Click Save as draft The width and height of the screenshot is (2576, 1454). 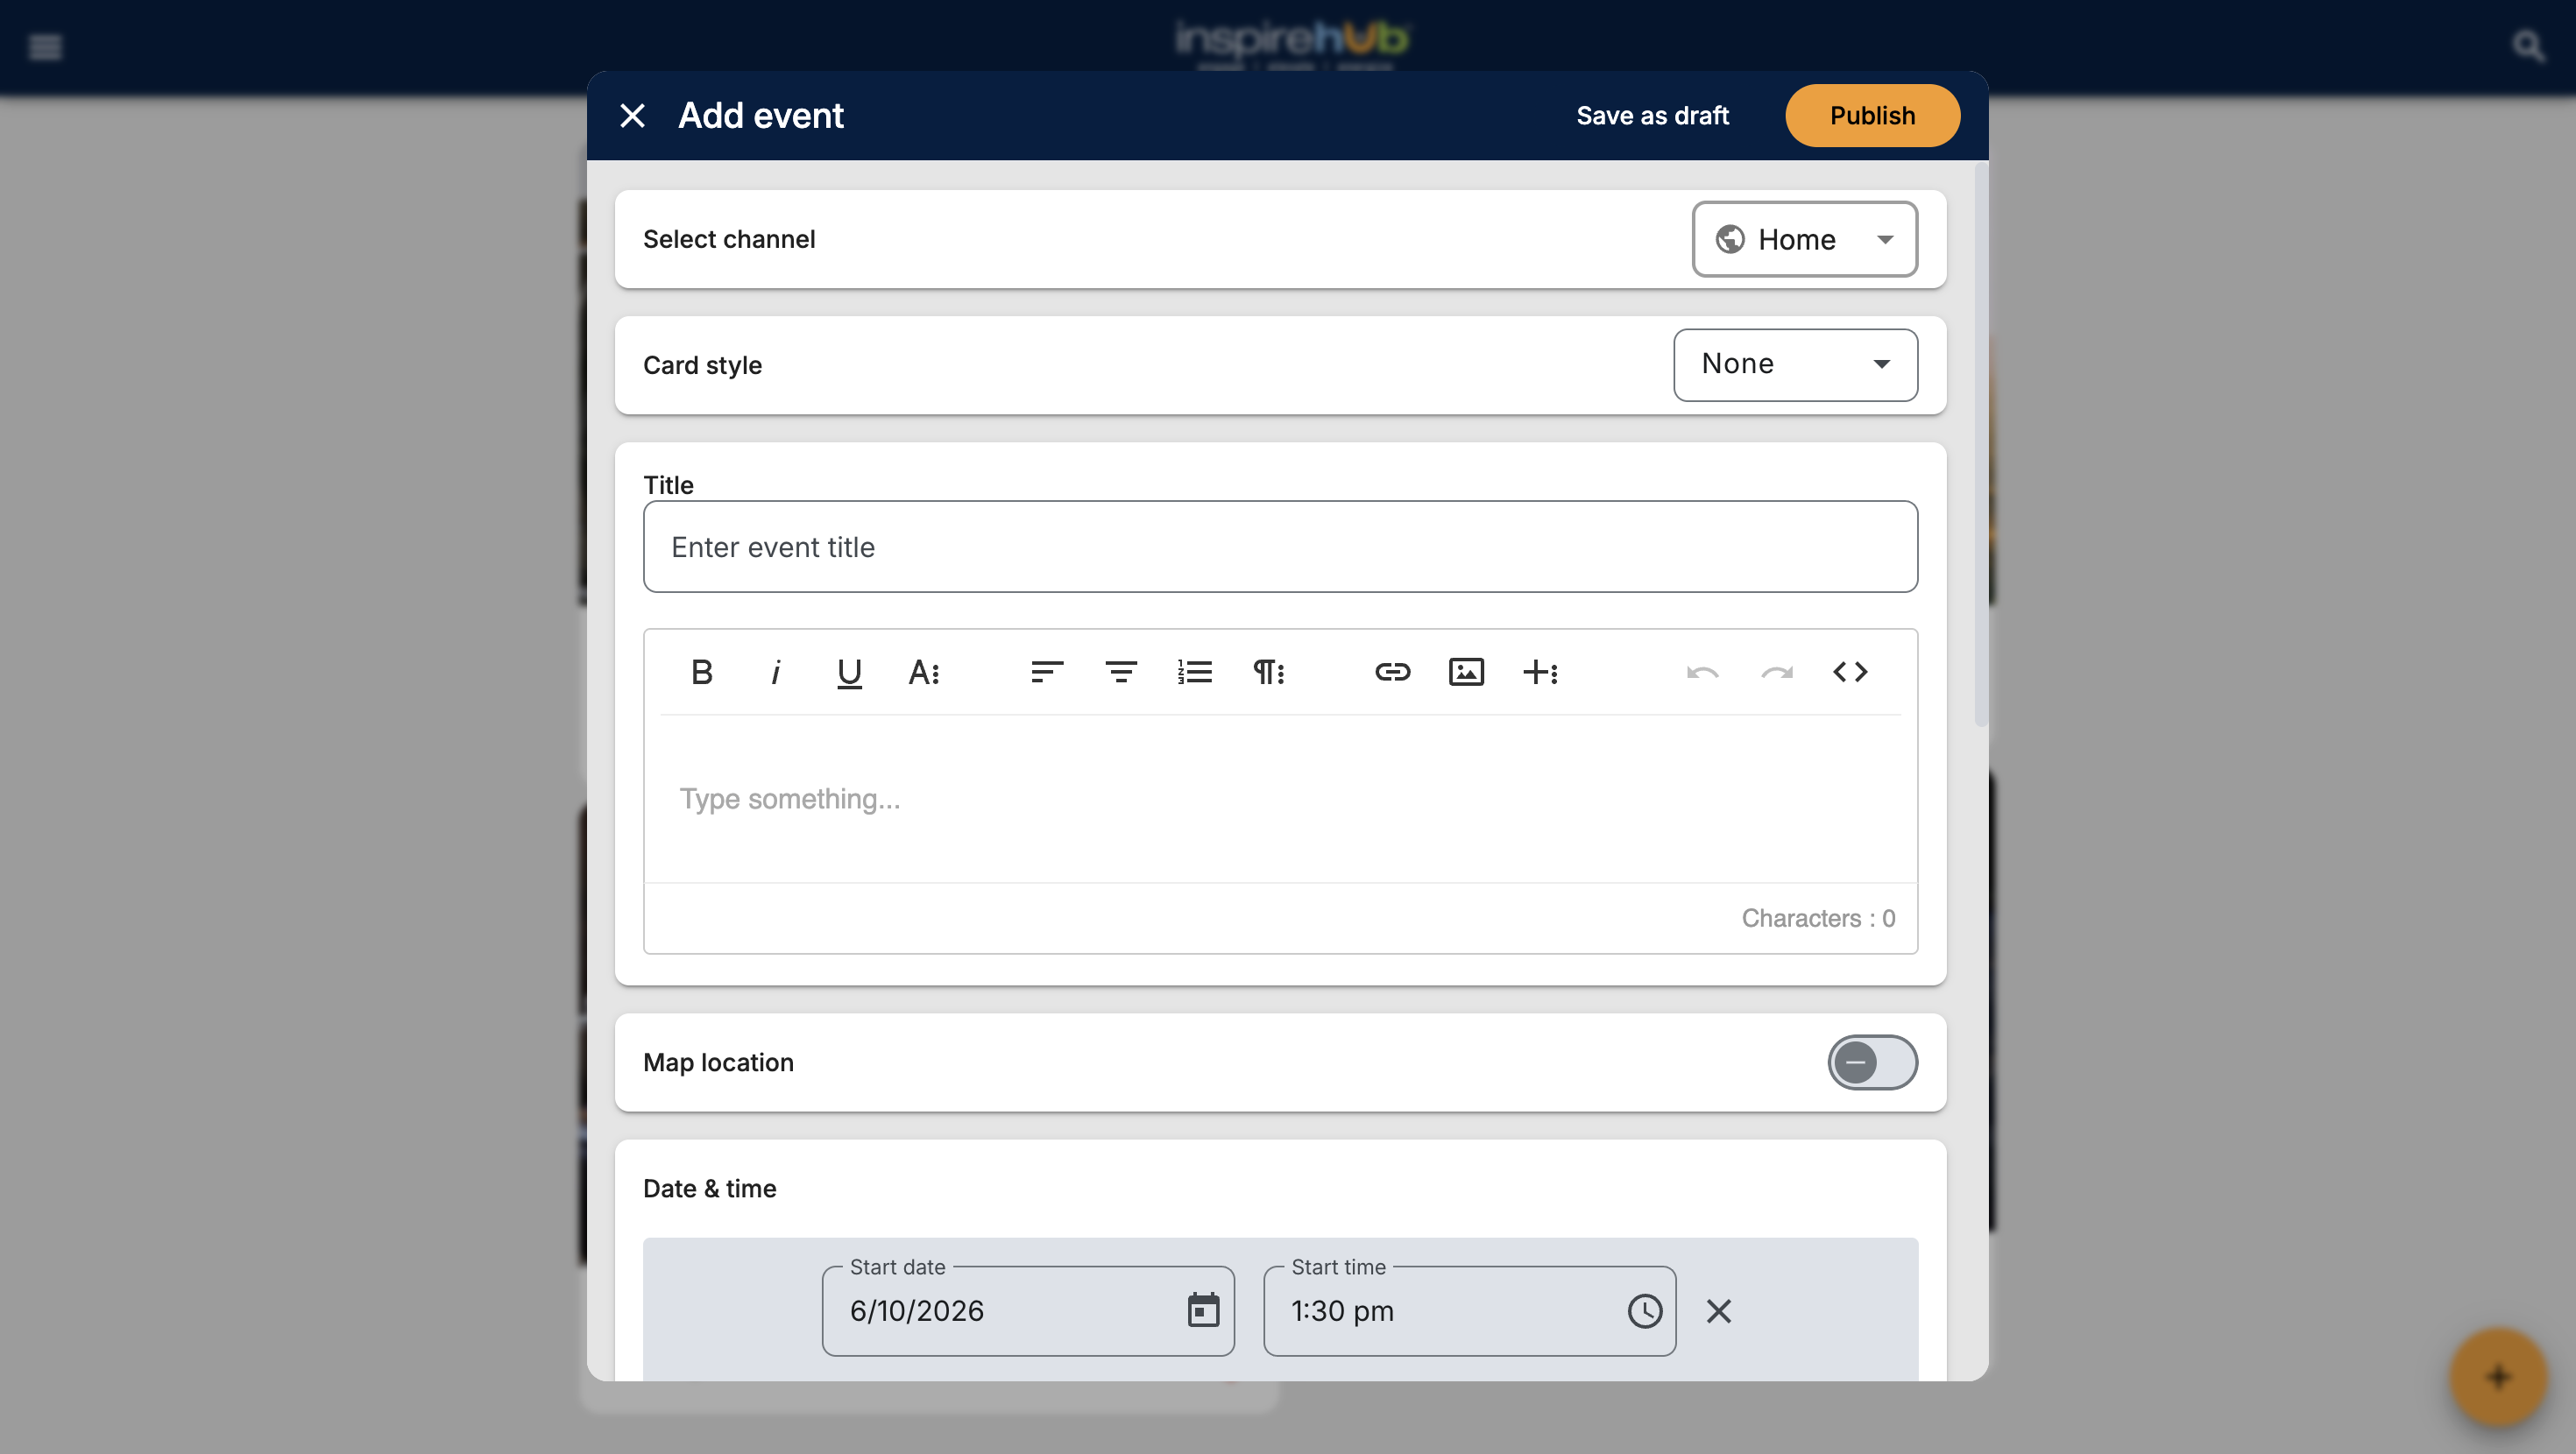click(1652, 115)
